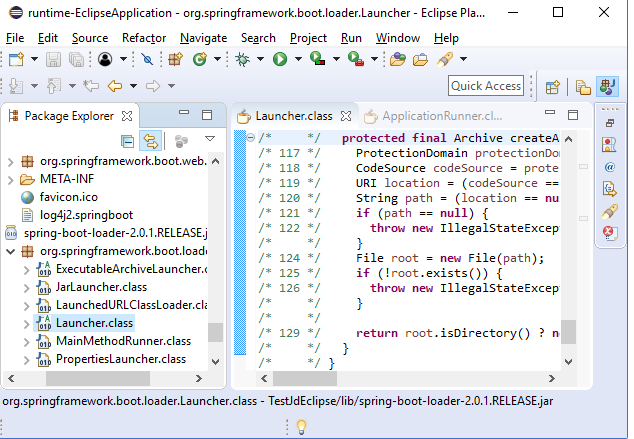Click the tip of the day lightbulb

pyautogui.click(x=301, y=426)
